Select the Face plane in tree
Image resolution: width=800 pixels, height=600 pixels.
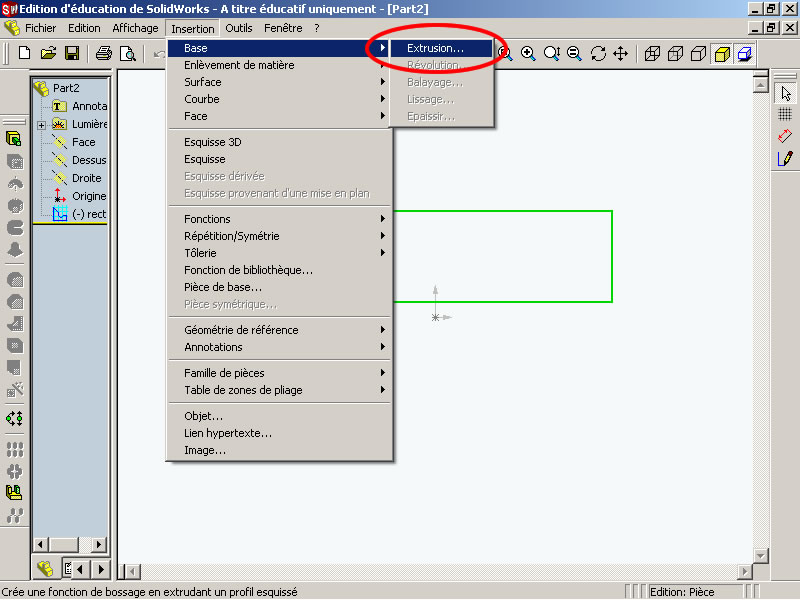tap(74, 142)
